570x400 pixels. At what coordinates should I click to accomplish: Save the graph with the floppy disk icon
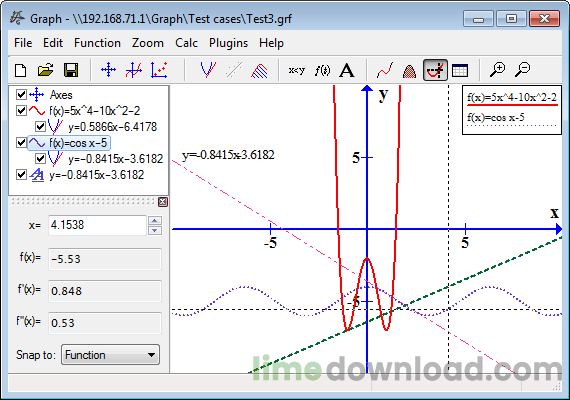71,70
